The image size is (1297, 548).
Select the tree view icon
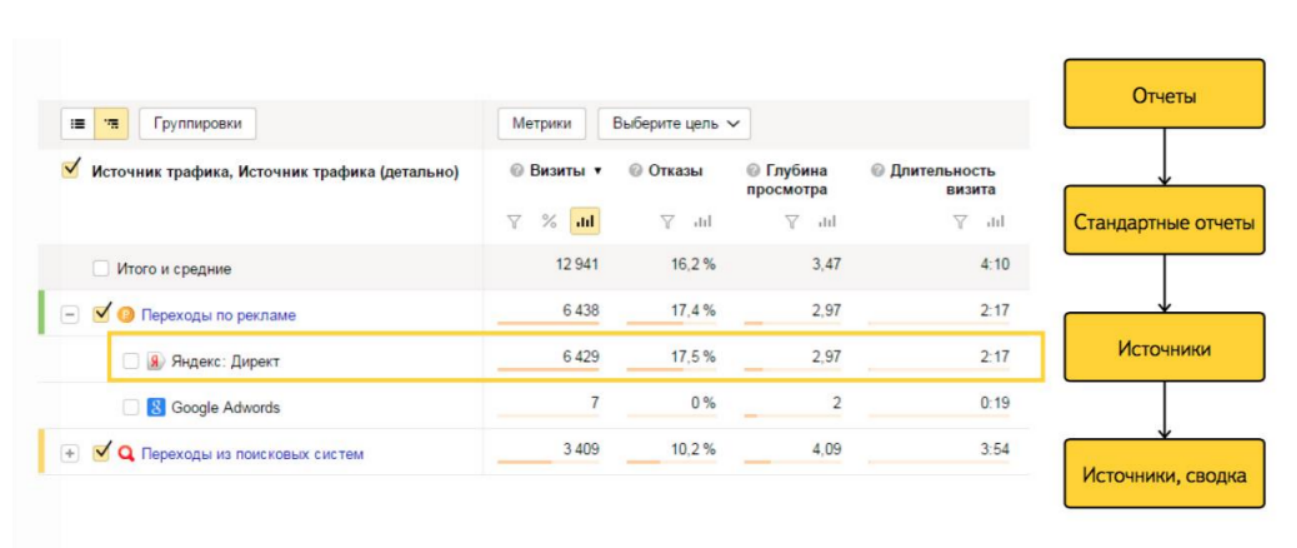coord(111,124)
